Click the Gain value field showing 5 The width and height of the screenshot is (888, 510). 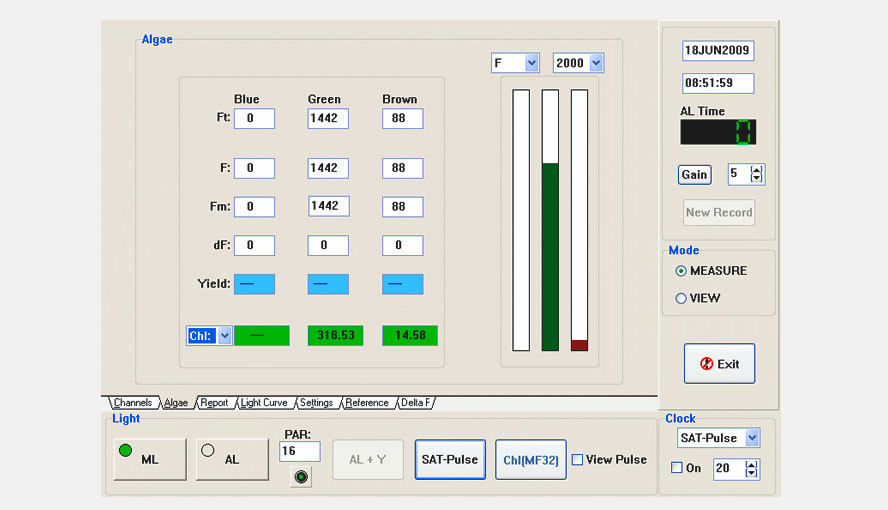(740, 174)
